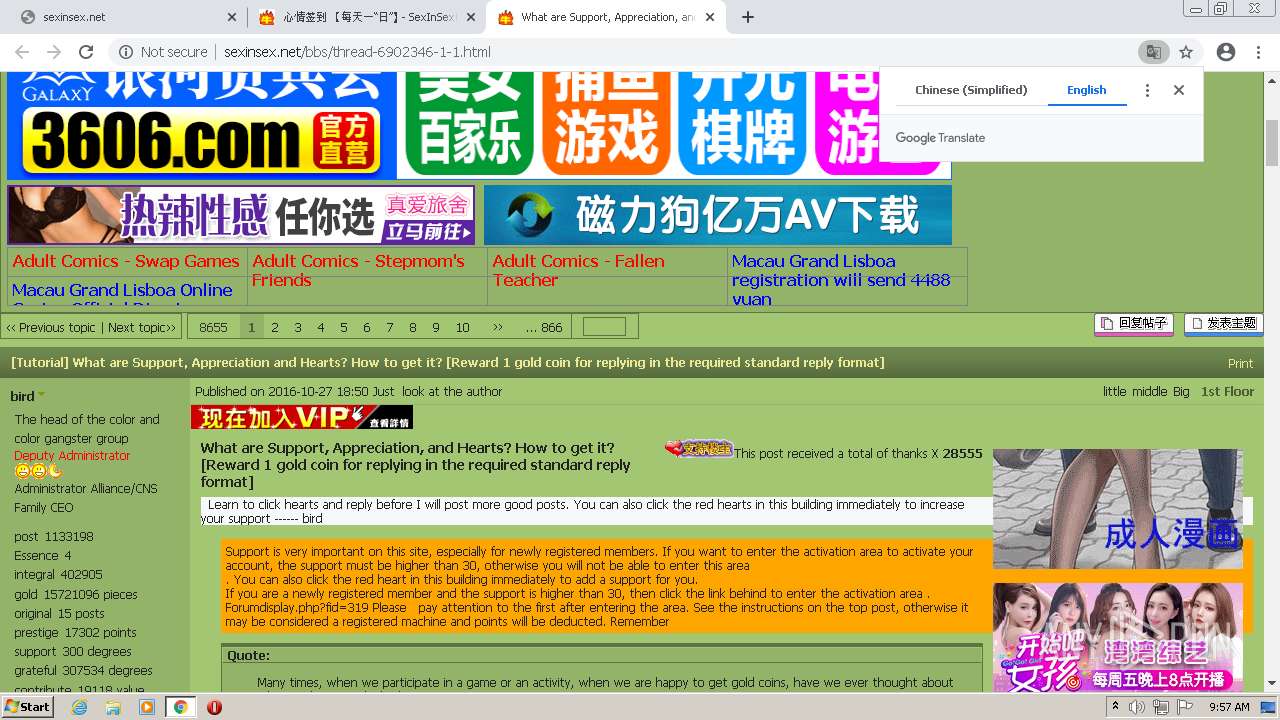Click the taskbar clock showing 9:57 AM

(1229, 707)
